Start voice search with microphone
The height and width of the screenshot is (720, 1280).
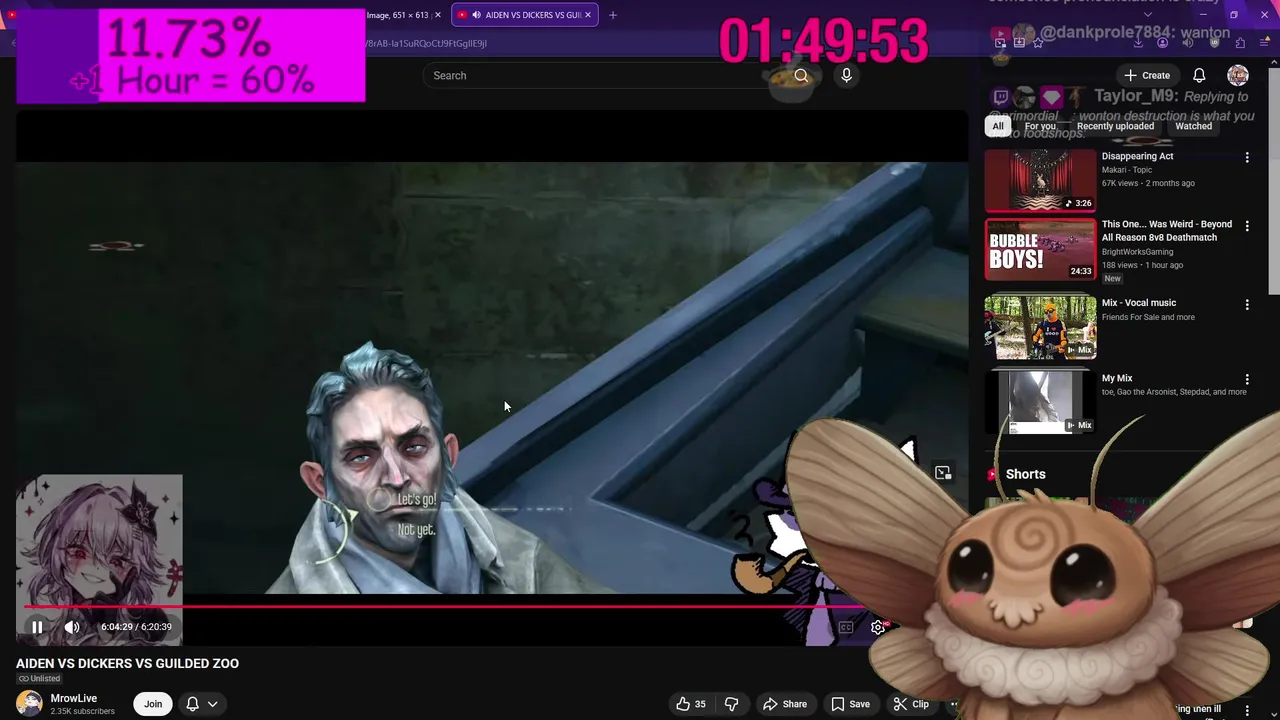(x=846, y=75)
